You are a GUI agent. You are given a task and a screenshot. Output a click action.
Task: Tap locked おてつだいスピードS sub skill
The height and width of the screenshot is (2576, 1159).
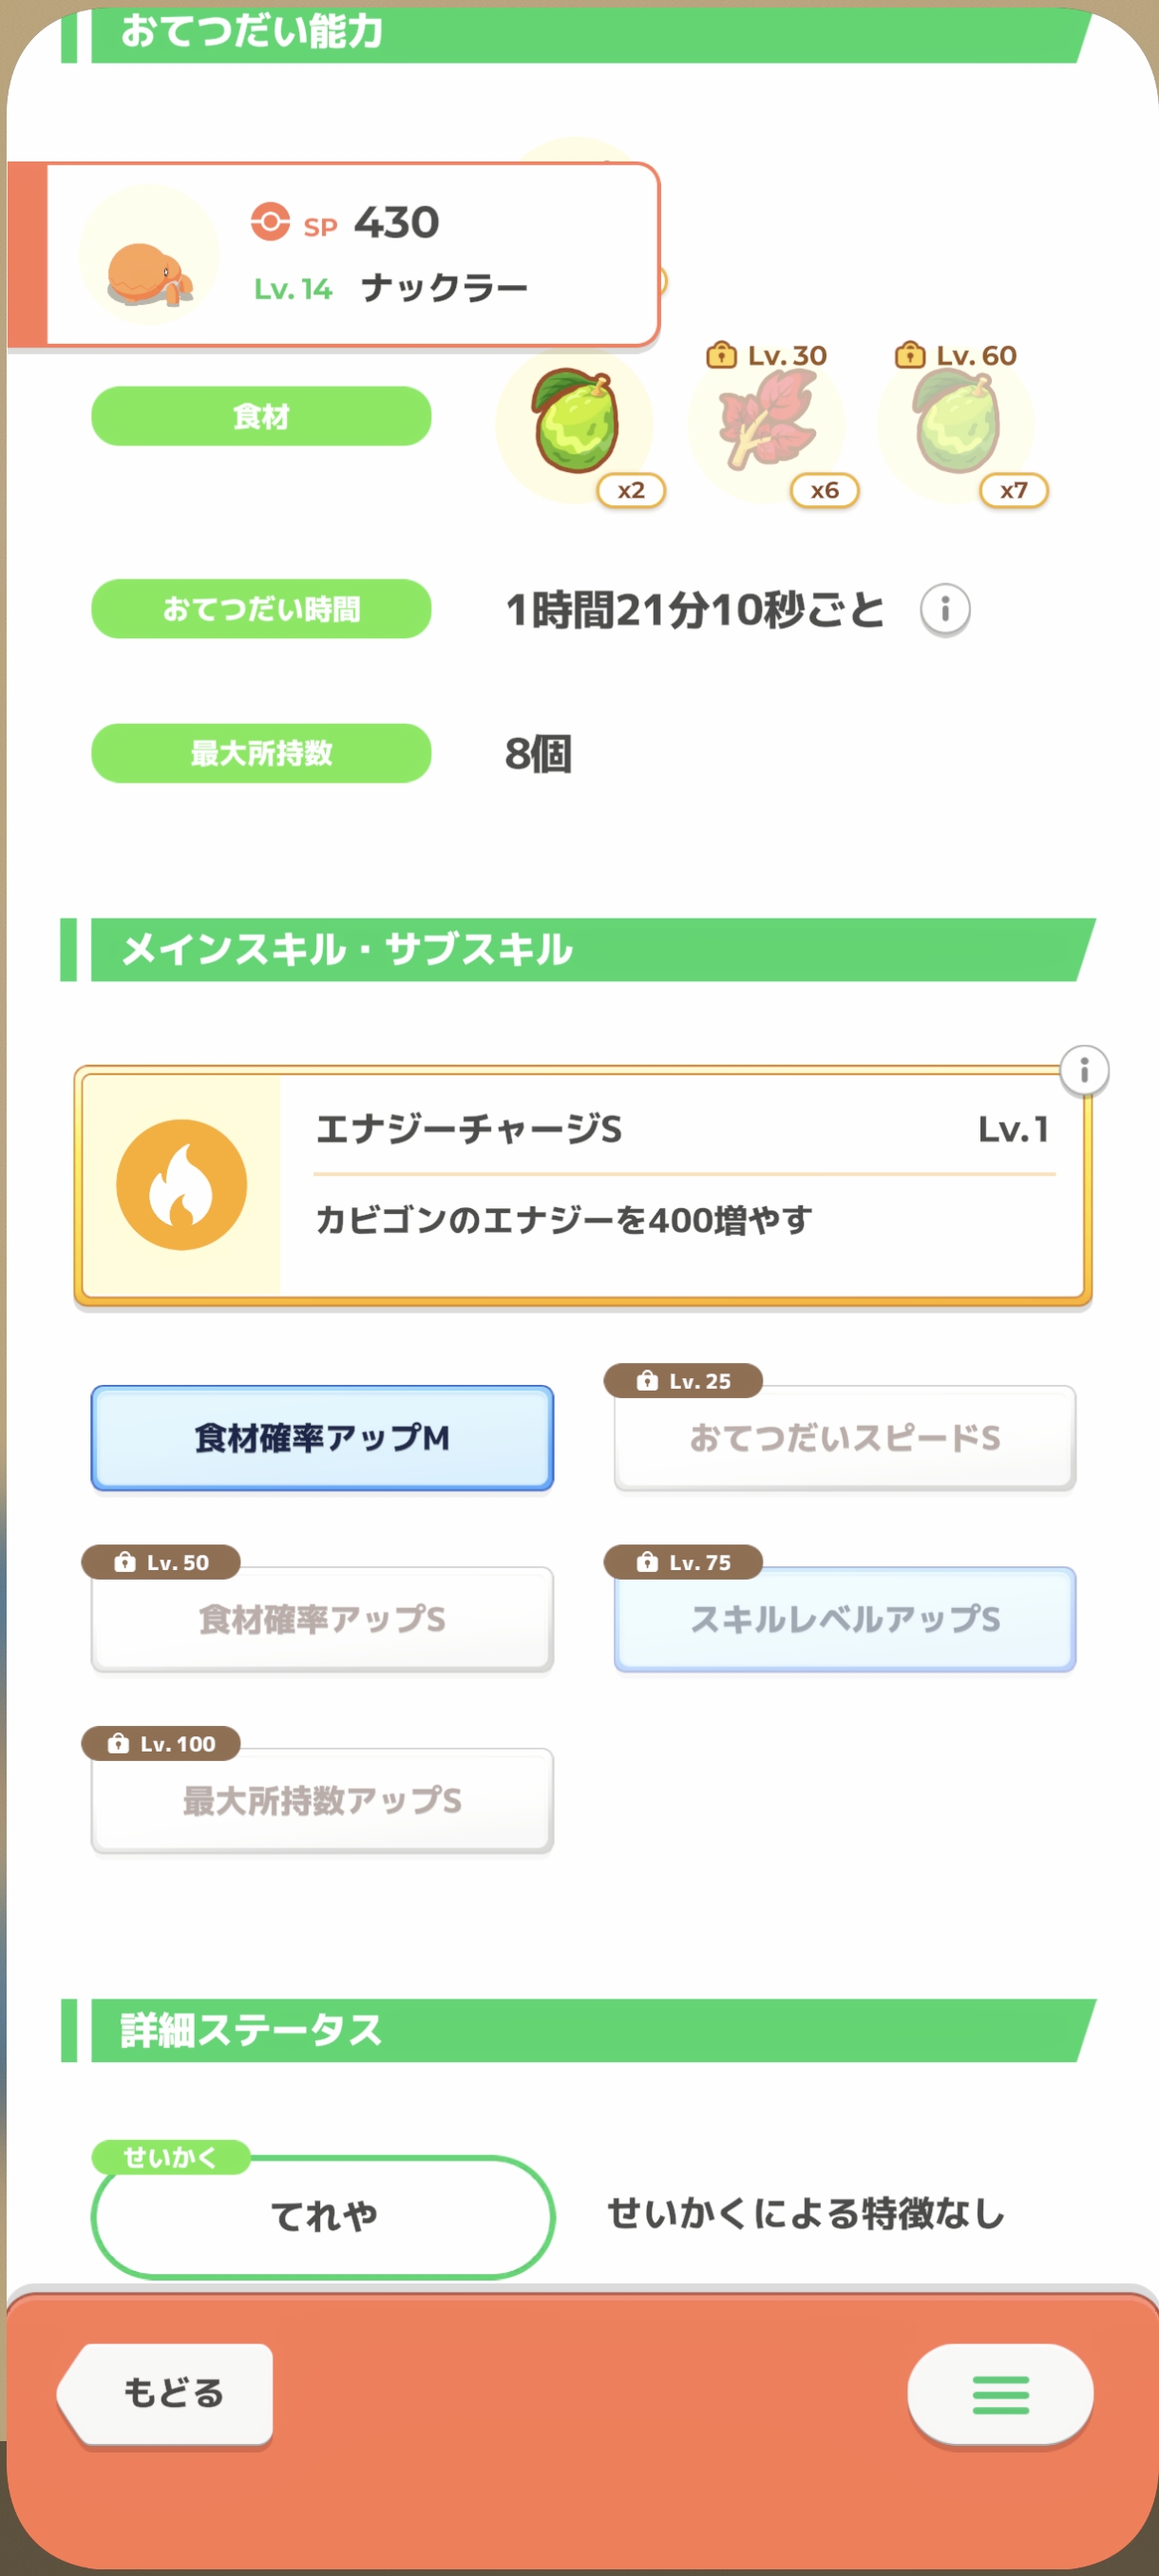(844, 1438)
